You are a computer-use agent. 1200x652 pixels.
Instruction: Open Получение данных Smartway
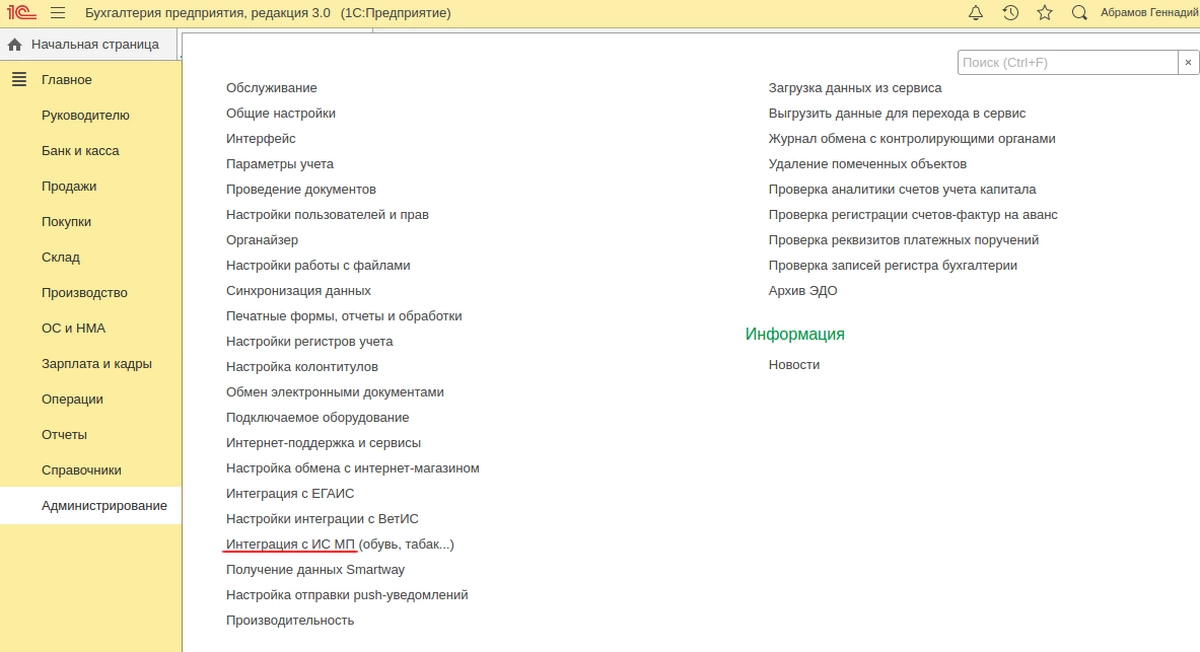click(315, 569)
